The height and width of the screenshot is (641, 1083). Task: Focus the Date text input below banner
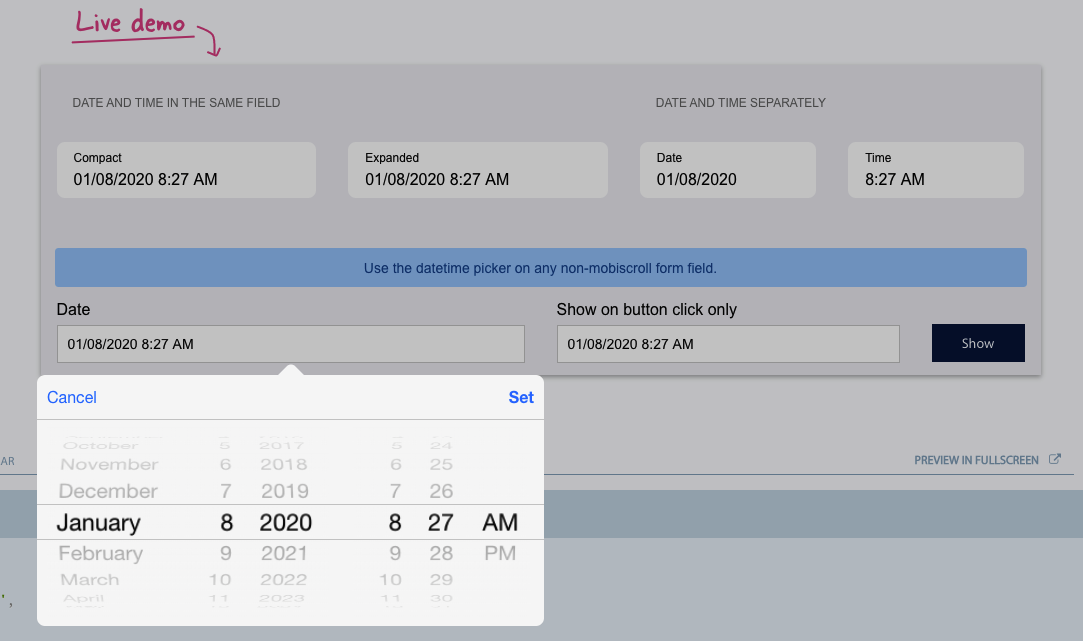[290, 344]
